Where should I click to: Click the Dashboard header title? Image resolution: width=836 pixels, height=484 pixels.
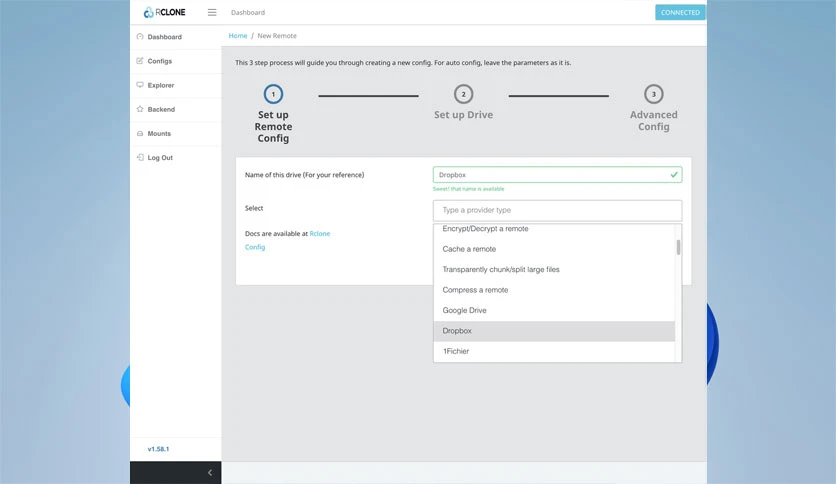[248, 12]
